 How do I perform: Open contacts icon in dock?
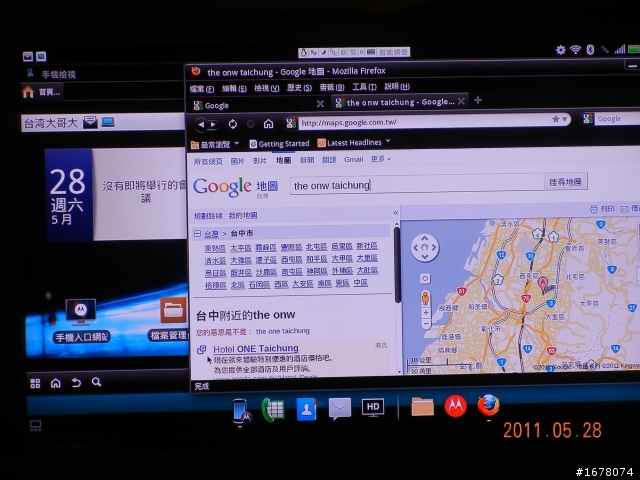click(x=307, y=409)
